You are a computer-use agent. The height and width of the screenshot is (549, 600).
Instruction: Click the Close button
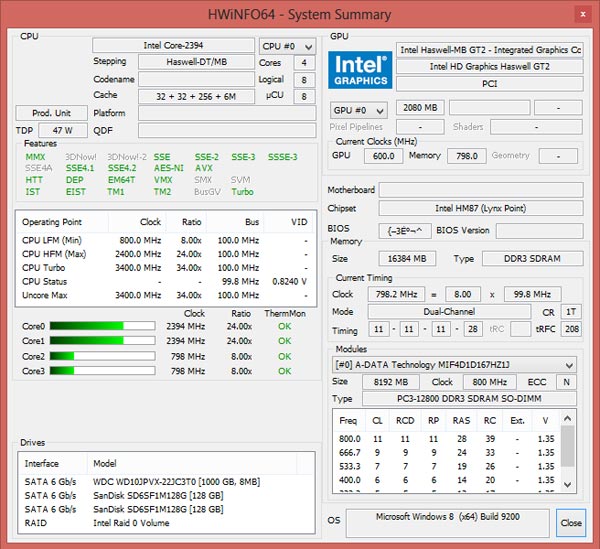click(x=571, y=523)
